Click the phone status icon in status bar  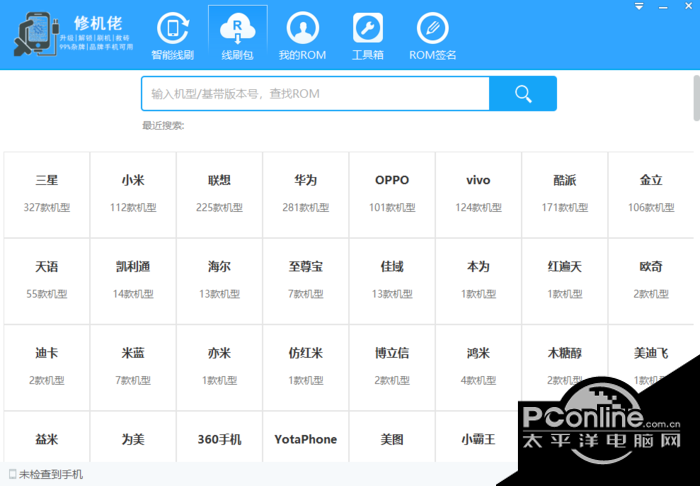(12, 474)
